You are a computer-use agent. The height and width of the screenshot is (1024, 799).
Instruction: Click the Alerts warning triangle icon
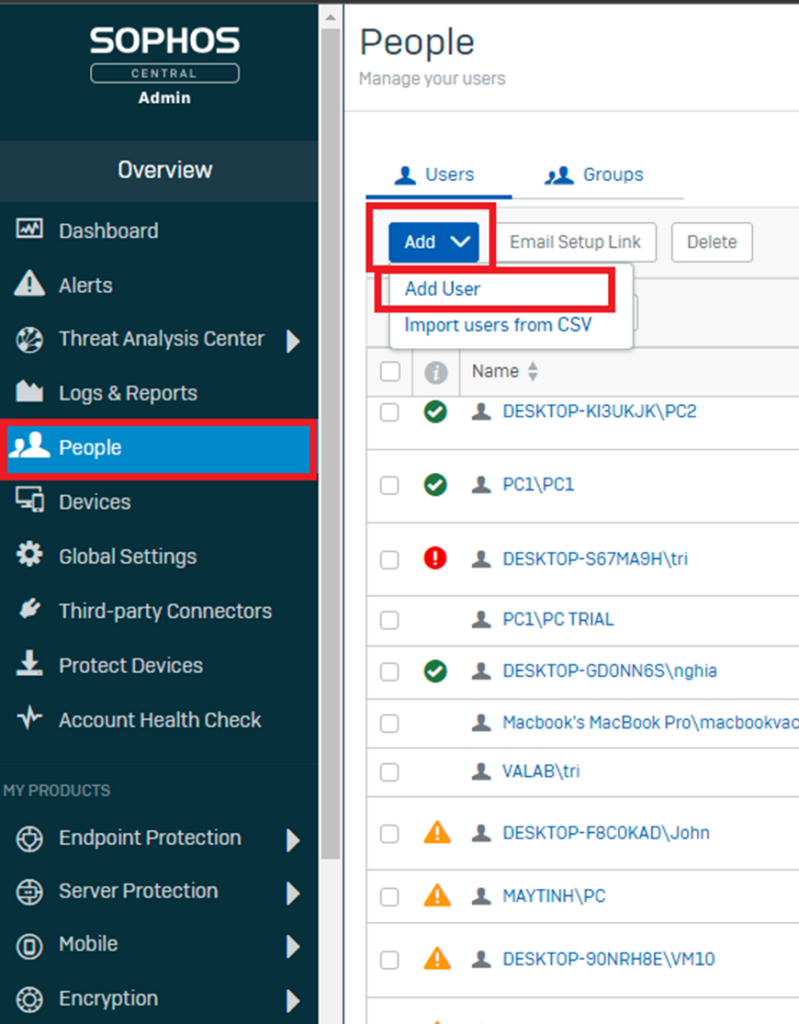click(29, 284)
